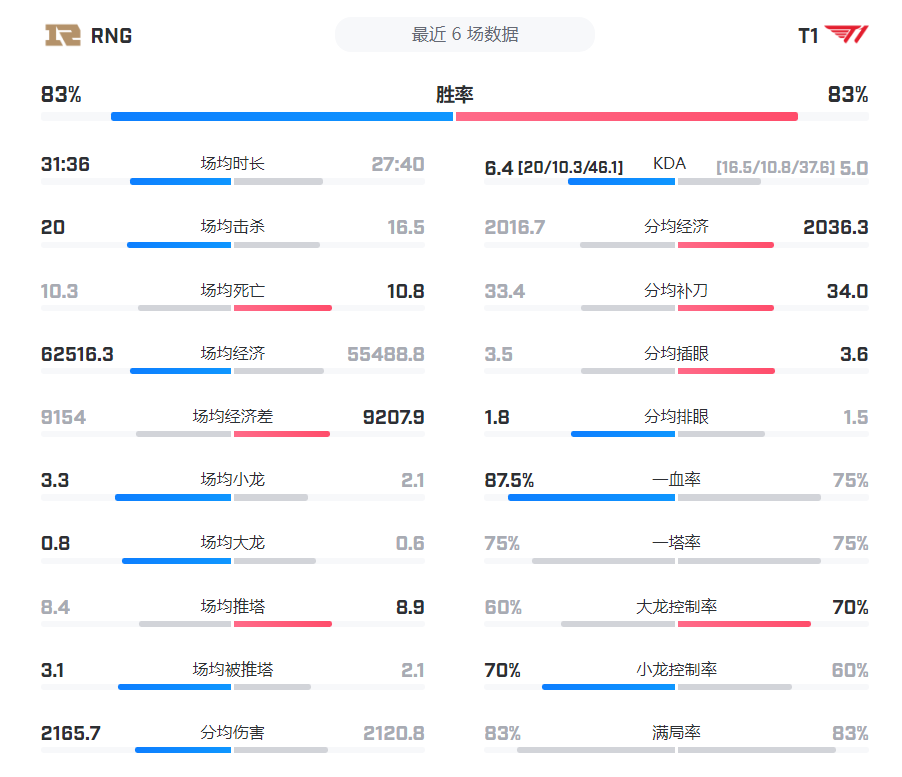Click the 场均小龙 stat label

[x=232, y=480]
